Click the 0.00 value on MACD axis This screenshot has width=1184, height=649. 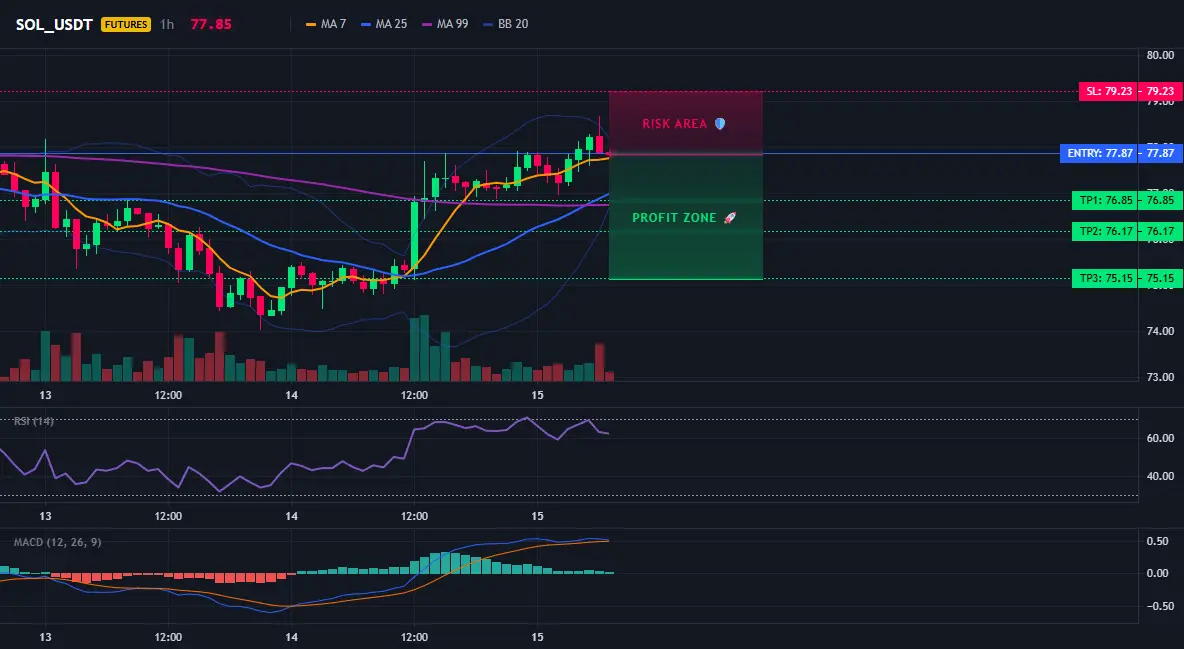1158,573
